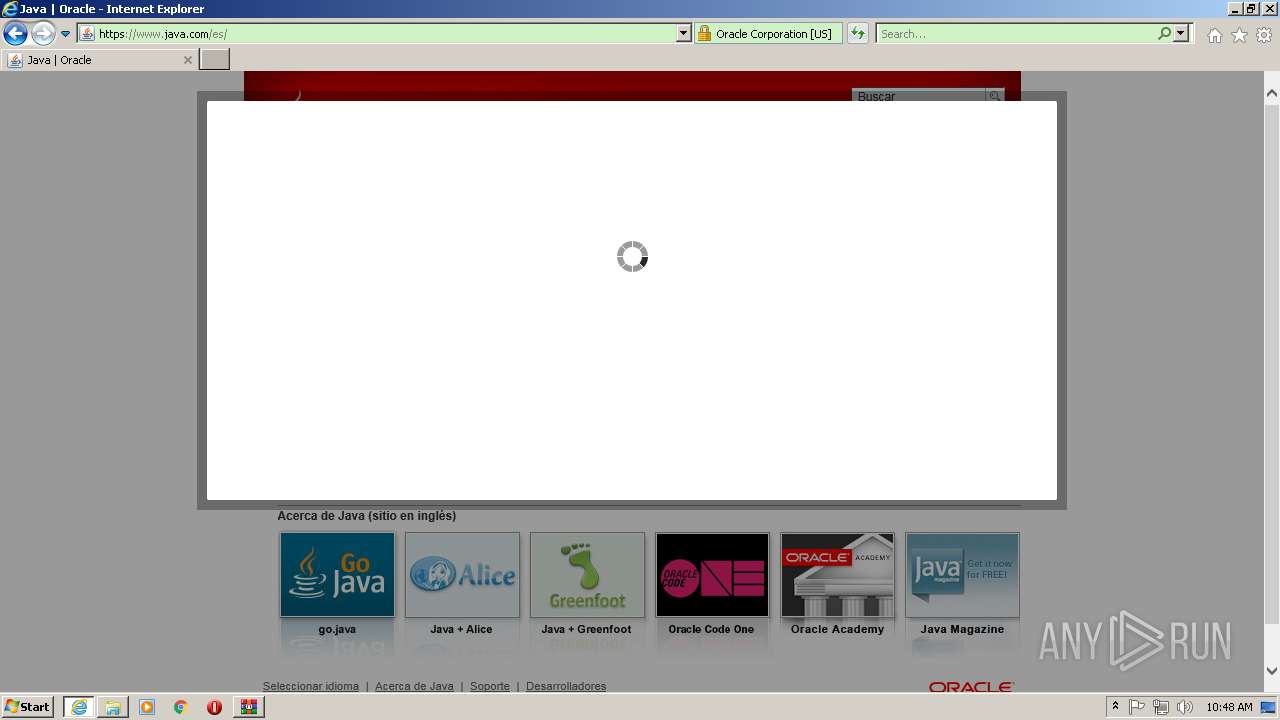This screenshot has width=1280, height=720.
Task: Show hidden system tray icons
Action: tap(1116, 707)
